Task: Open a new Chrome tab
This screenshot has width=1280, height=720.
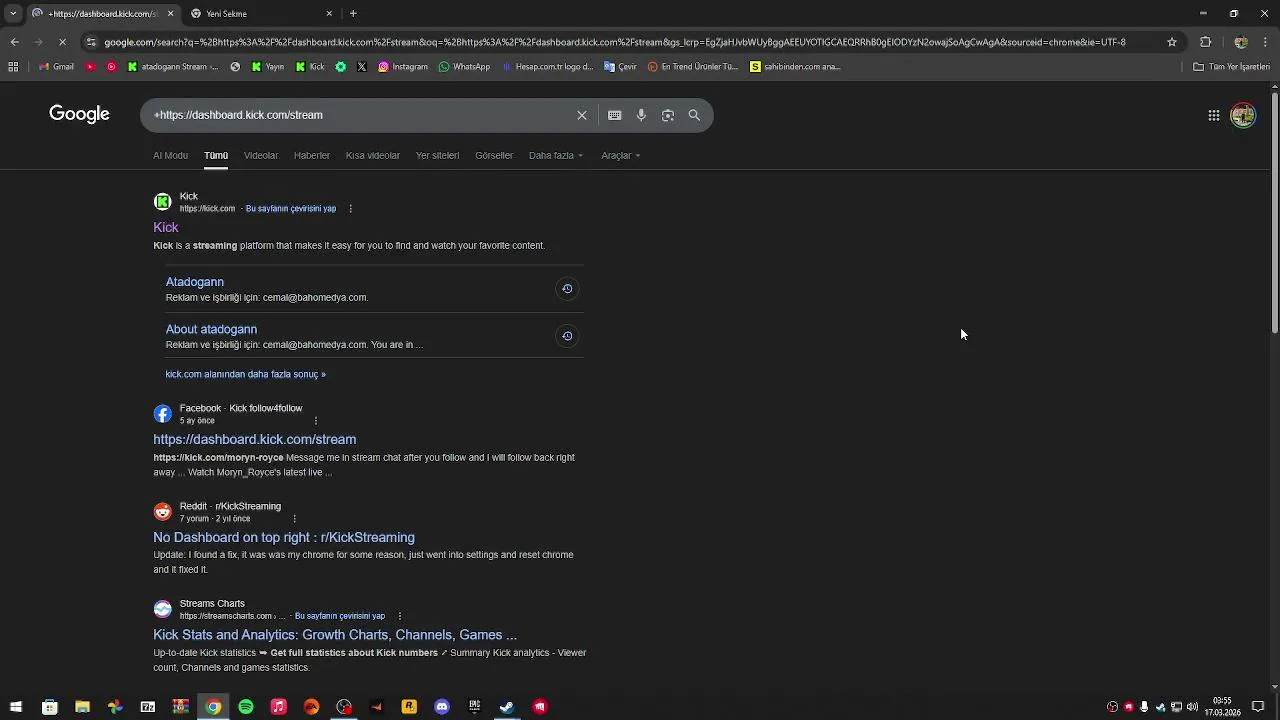Action: tap(353, 13)
